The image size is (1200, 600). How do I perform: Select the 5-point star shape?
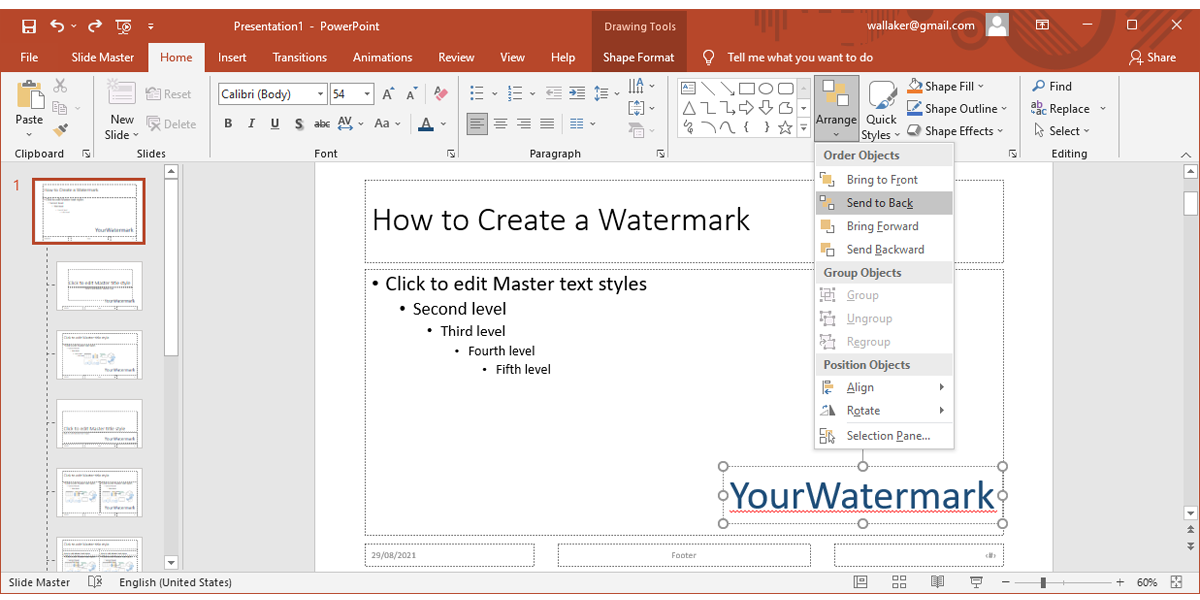[x=785, y=127]
